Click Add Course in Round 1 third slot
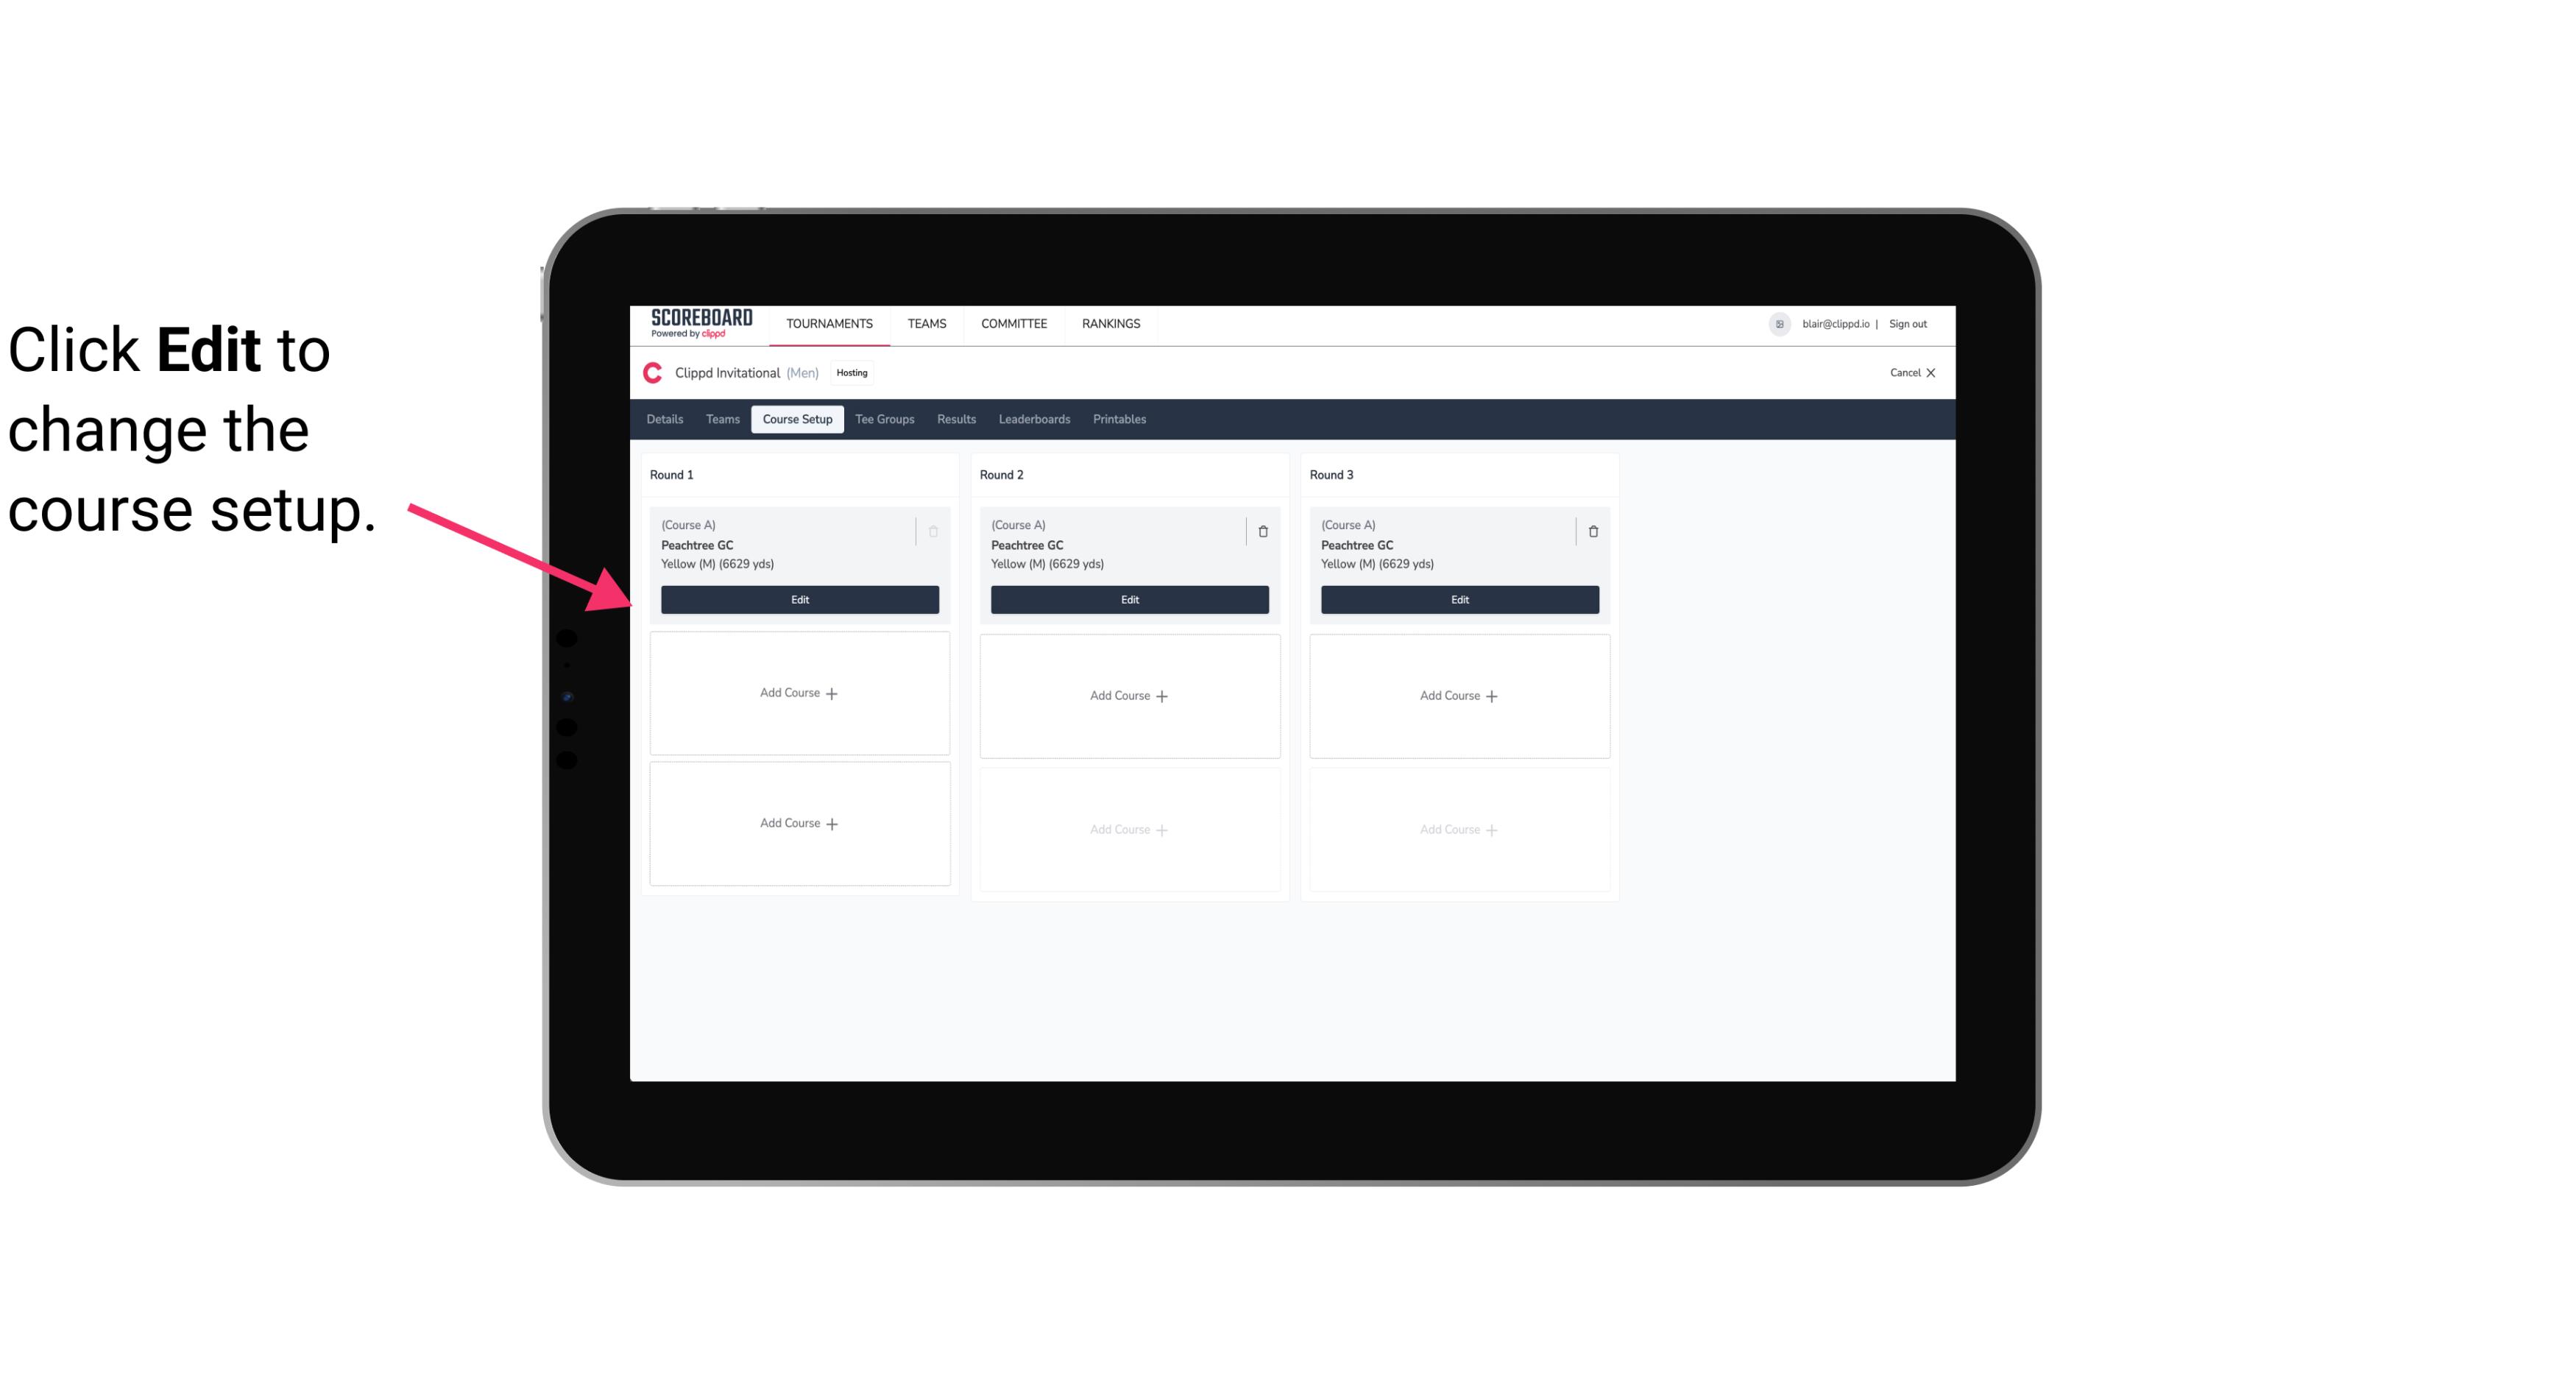2576x1386 pixels. pos(799,823)
